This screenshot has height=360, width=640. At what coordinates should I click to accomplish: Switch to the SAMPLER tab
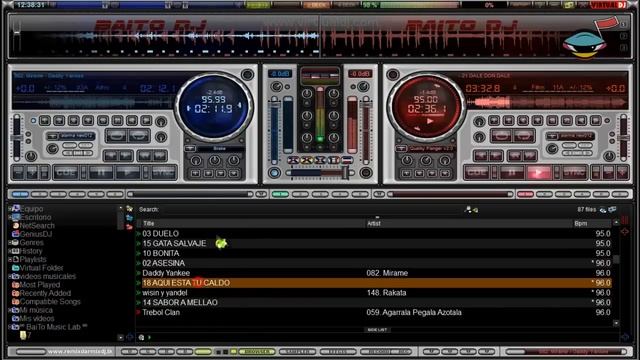[298, 351]
